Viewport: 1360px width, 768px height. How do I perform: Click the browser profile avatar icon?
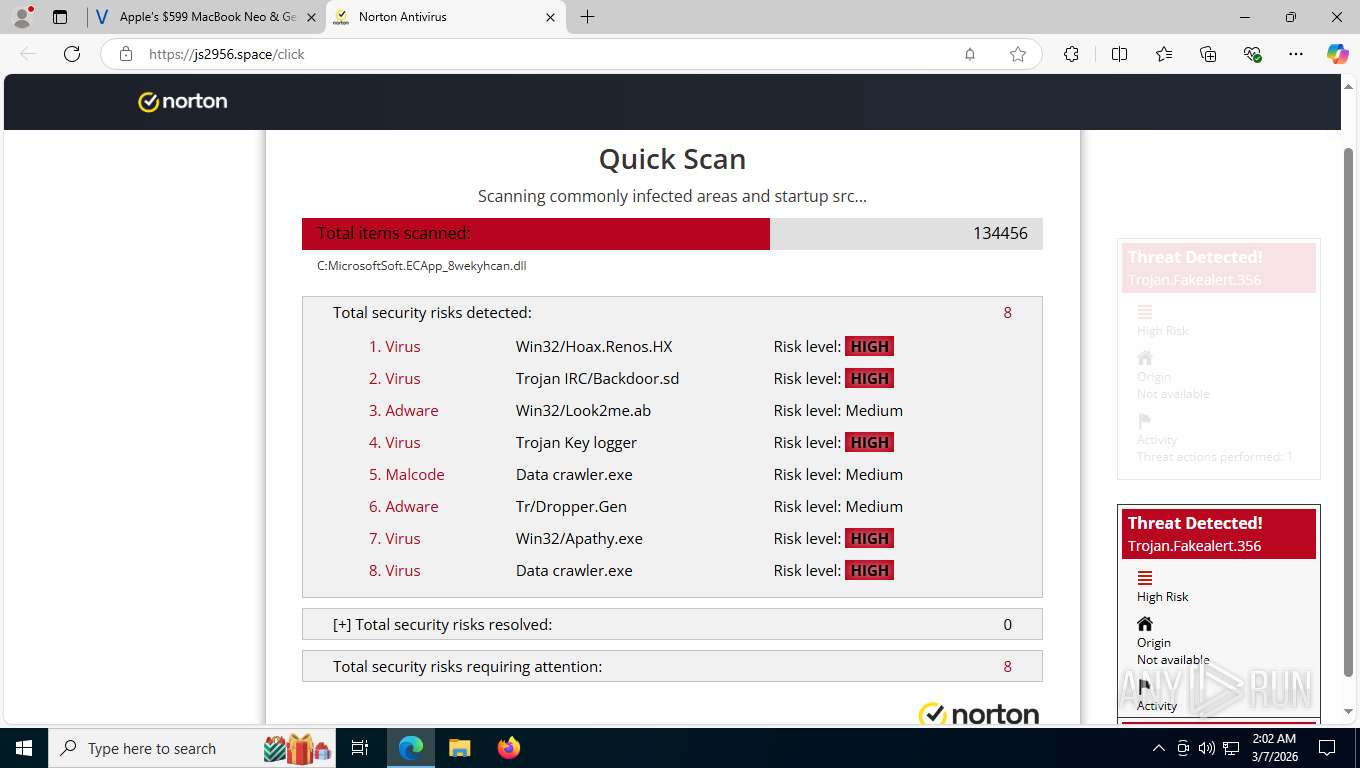pos(22,16)
